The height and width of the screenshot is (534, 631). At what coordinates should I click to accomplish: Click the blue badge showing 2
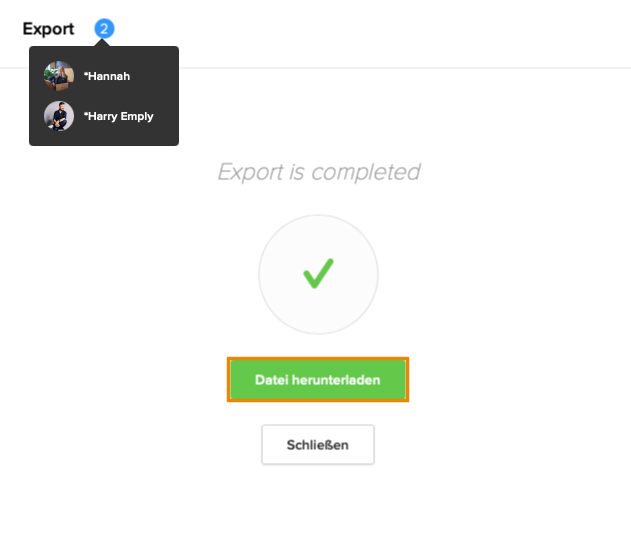pyautogui.click(x=104, y=29)
